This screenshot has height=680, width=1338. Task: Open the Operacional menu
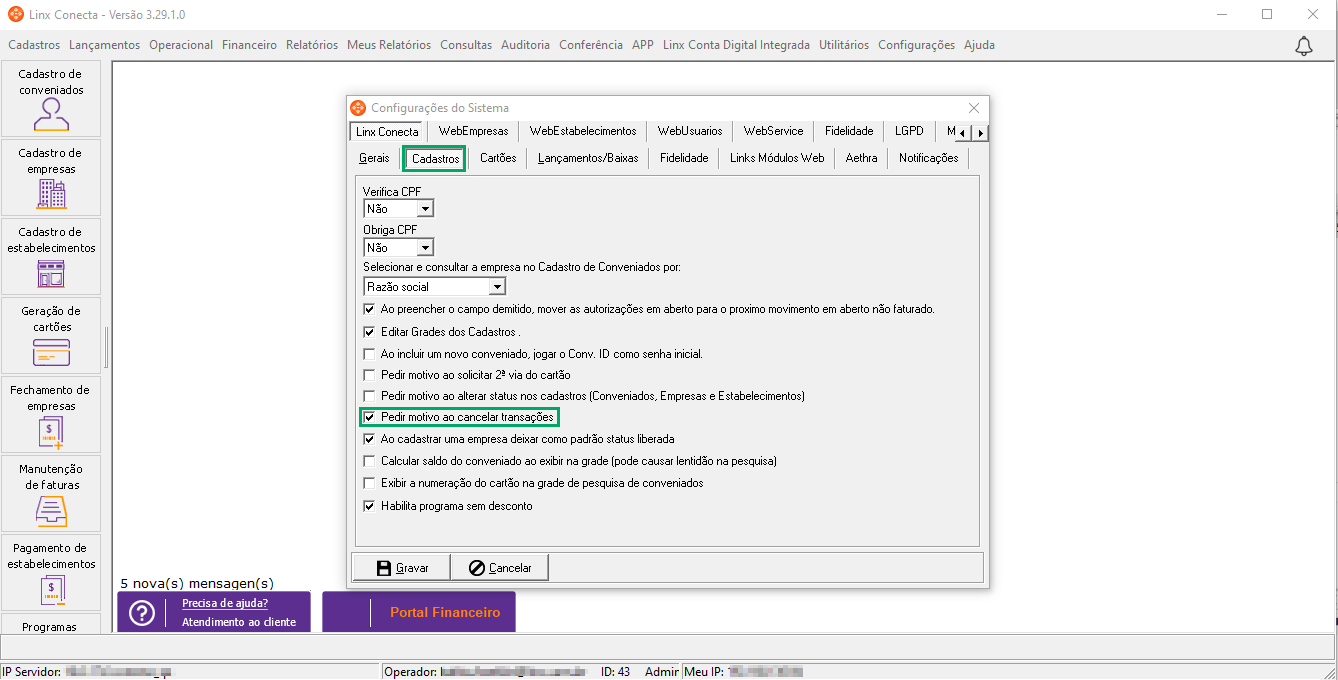181,45
